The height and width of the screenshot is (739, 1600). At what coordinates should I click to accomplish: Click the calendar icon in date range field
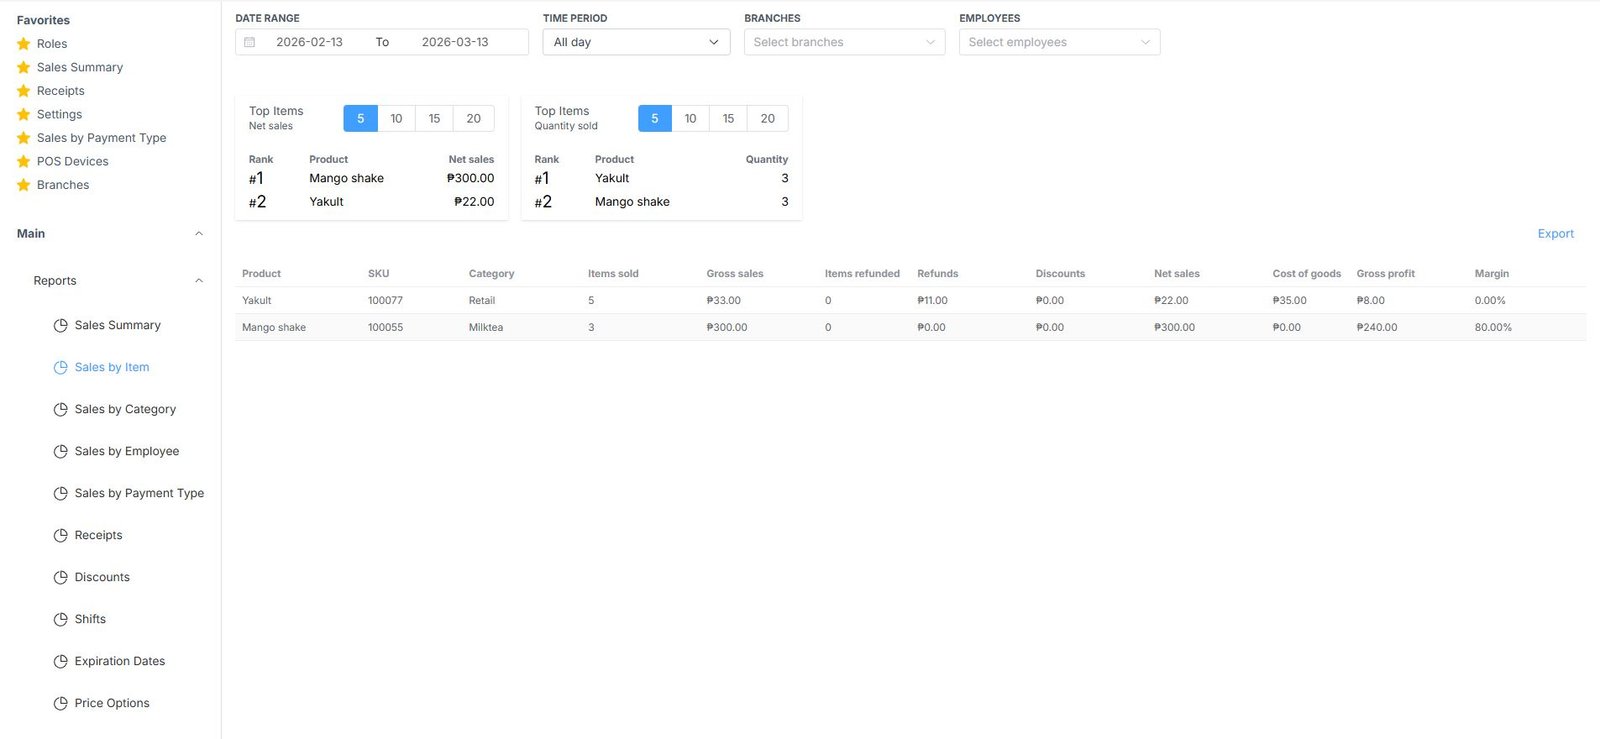(250, 42)
